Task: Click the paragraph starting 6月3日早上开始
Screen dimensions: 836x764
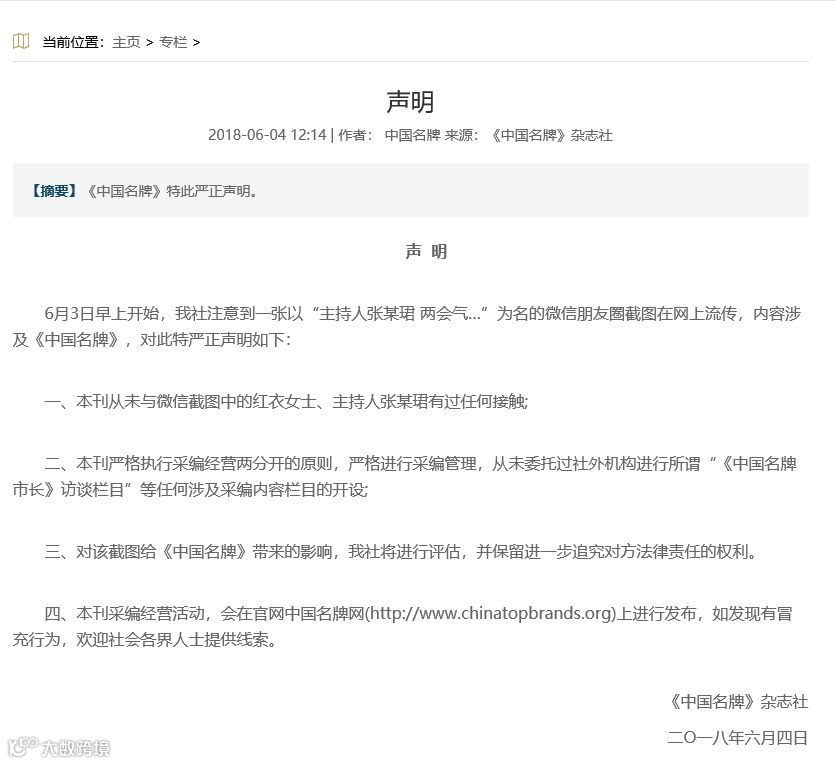Action: click(x=407, y=326)
